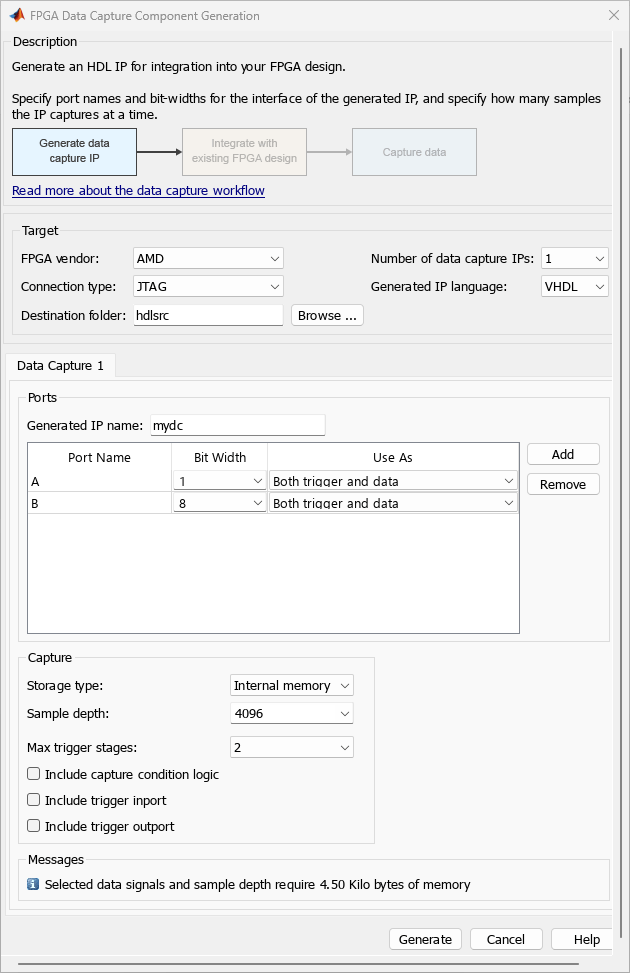Toggle Include trigger inport checkbox
This screenshot has width=630, height=973.
34,800
